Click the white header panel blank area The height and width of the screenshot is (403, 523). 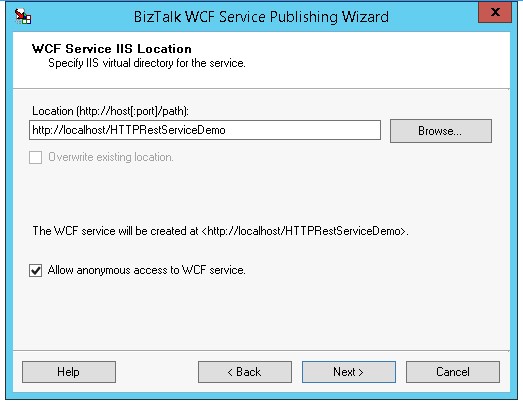pyautogui.click(x=367, y=60)
